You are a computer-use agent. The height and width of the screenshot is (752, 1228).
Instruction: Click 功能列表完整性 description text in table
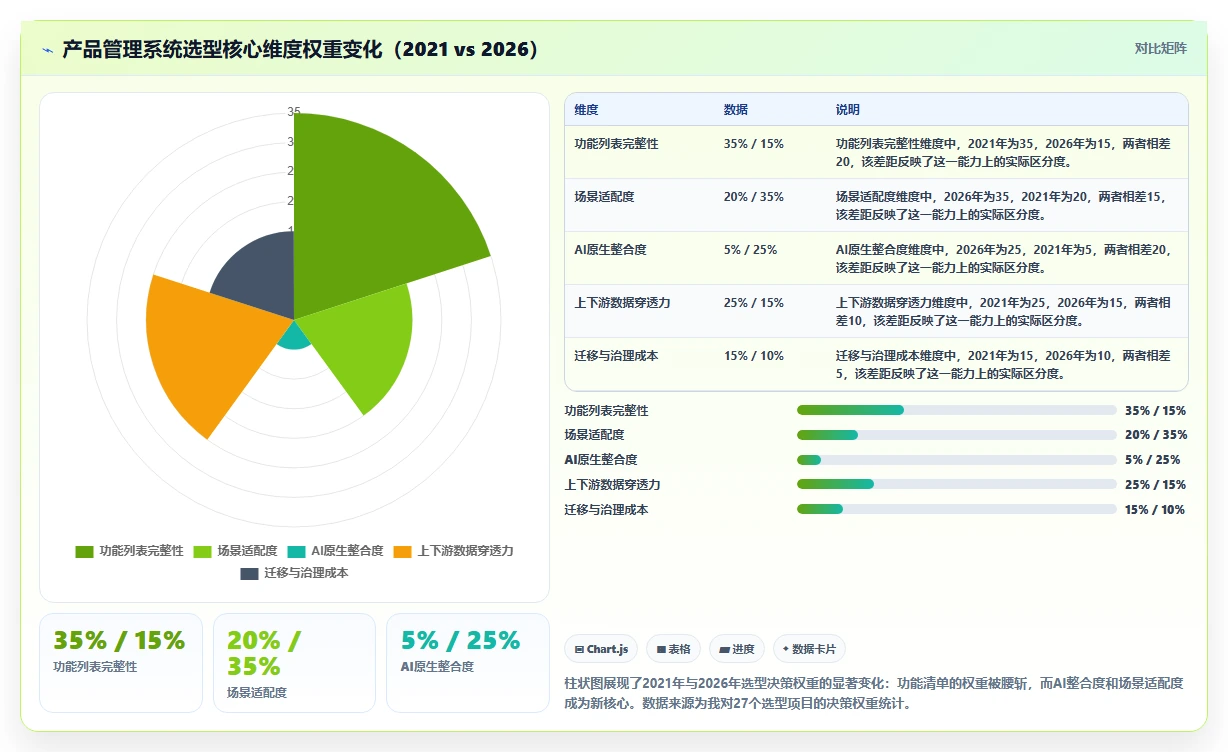[x=1003, y=152]
